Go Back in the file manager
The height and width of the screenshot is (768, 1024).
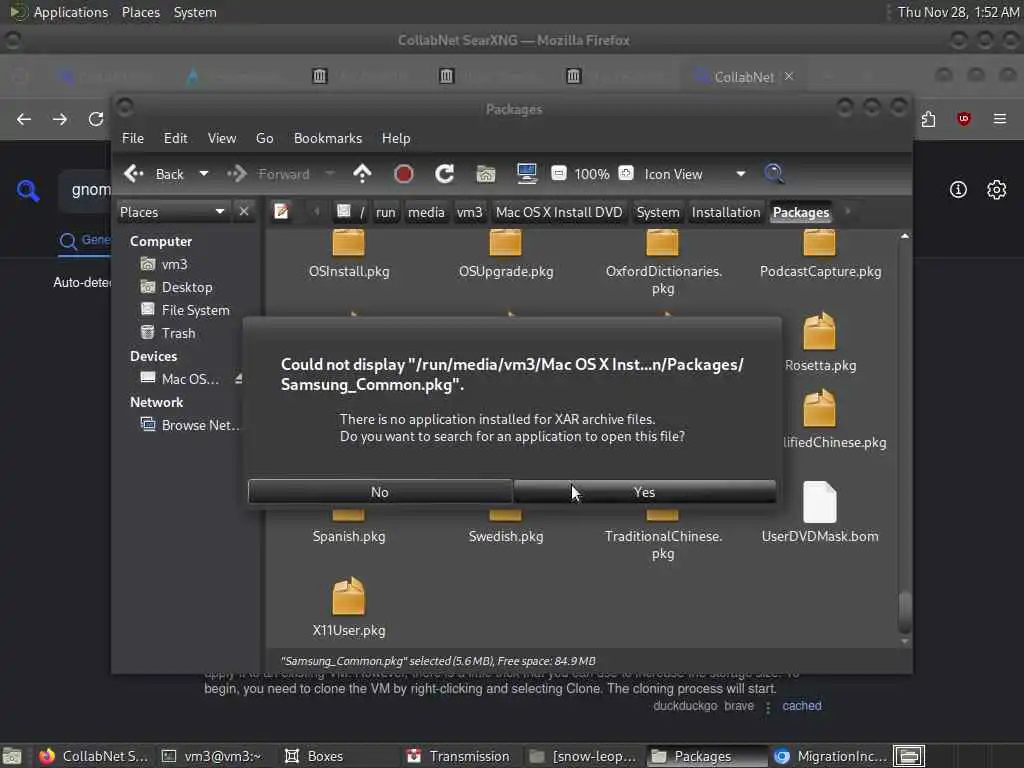point(154,174)
